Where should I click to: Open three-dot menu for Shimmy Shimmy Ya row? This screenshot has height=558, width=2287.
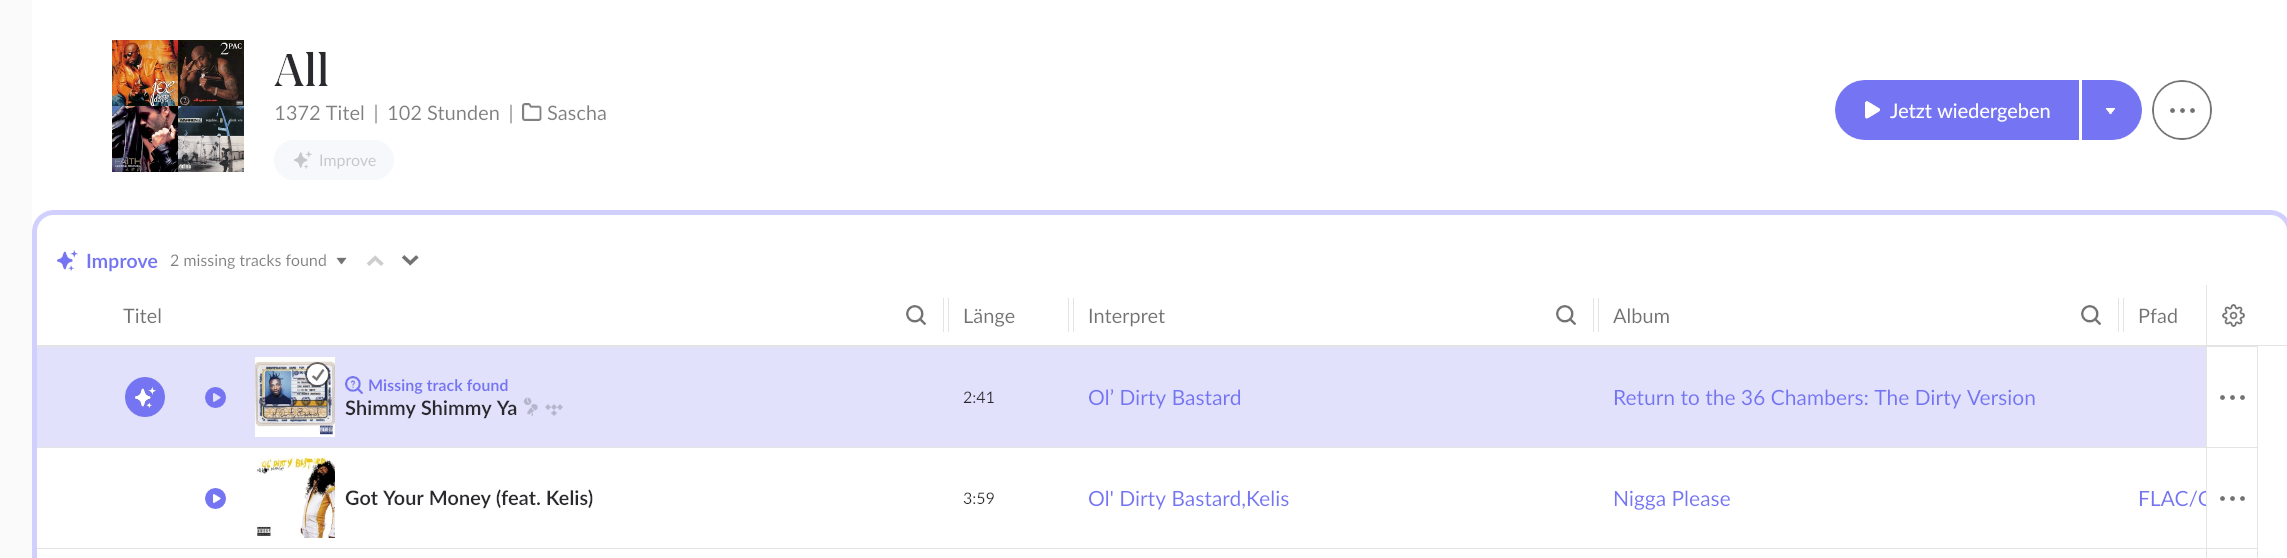(2231, 397)
